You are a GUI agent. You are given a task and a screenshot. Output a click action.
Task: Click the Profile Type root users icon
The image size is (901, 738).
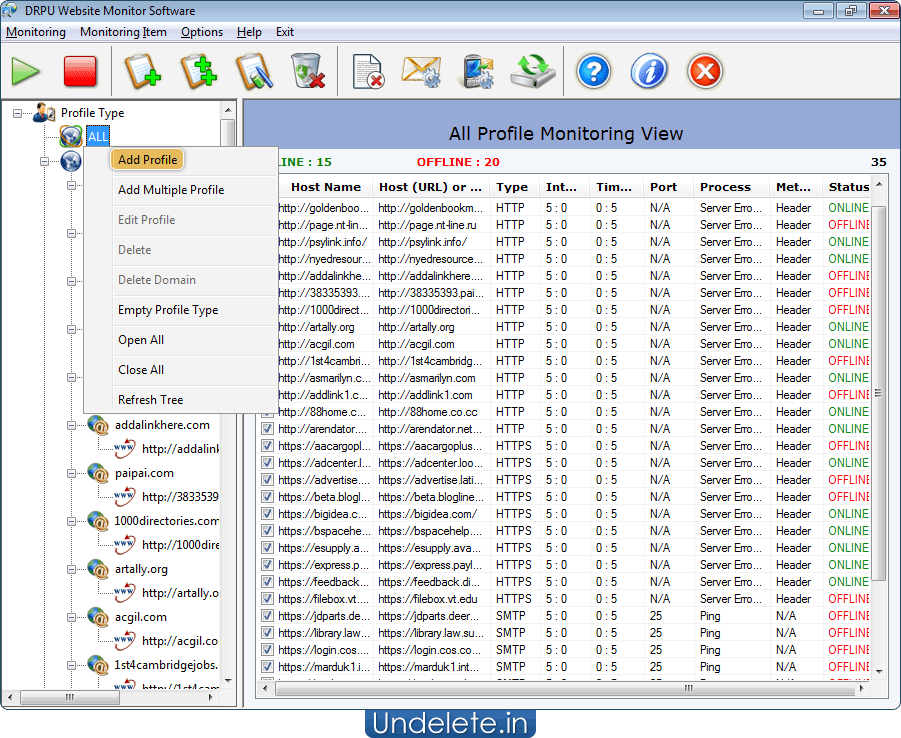(44, 113)
